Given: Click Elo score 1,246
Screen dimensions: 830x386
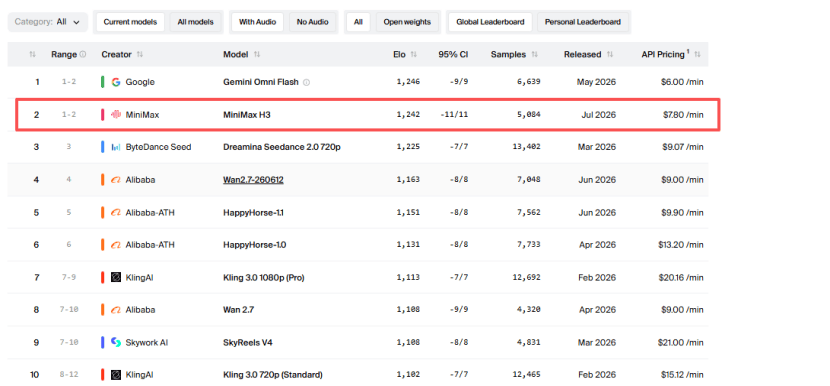Looking at the screenshot, I should [x=408, y=82].
